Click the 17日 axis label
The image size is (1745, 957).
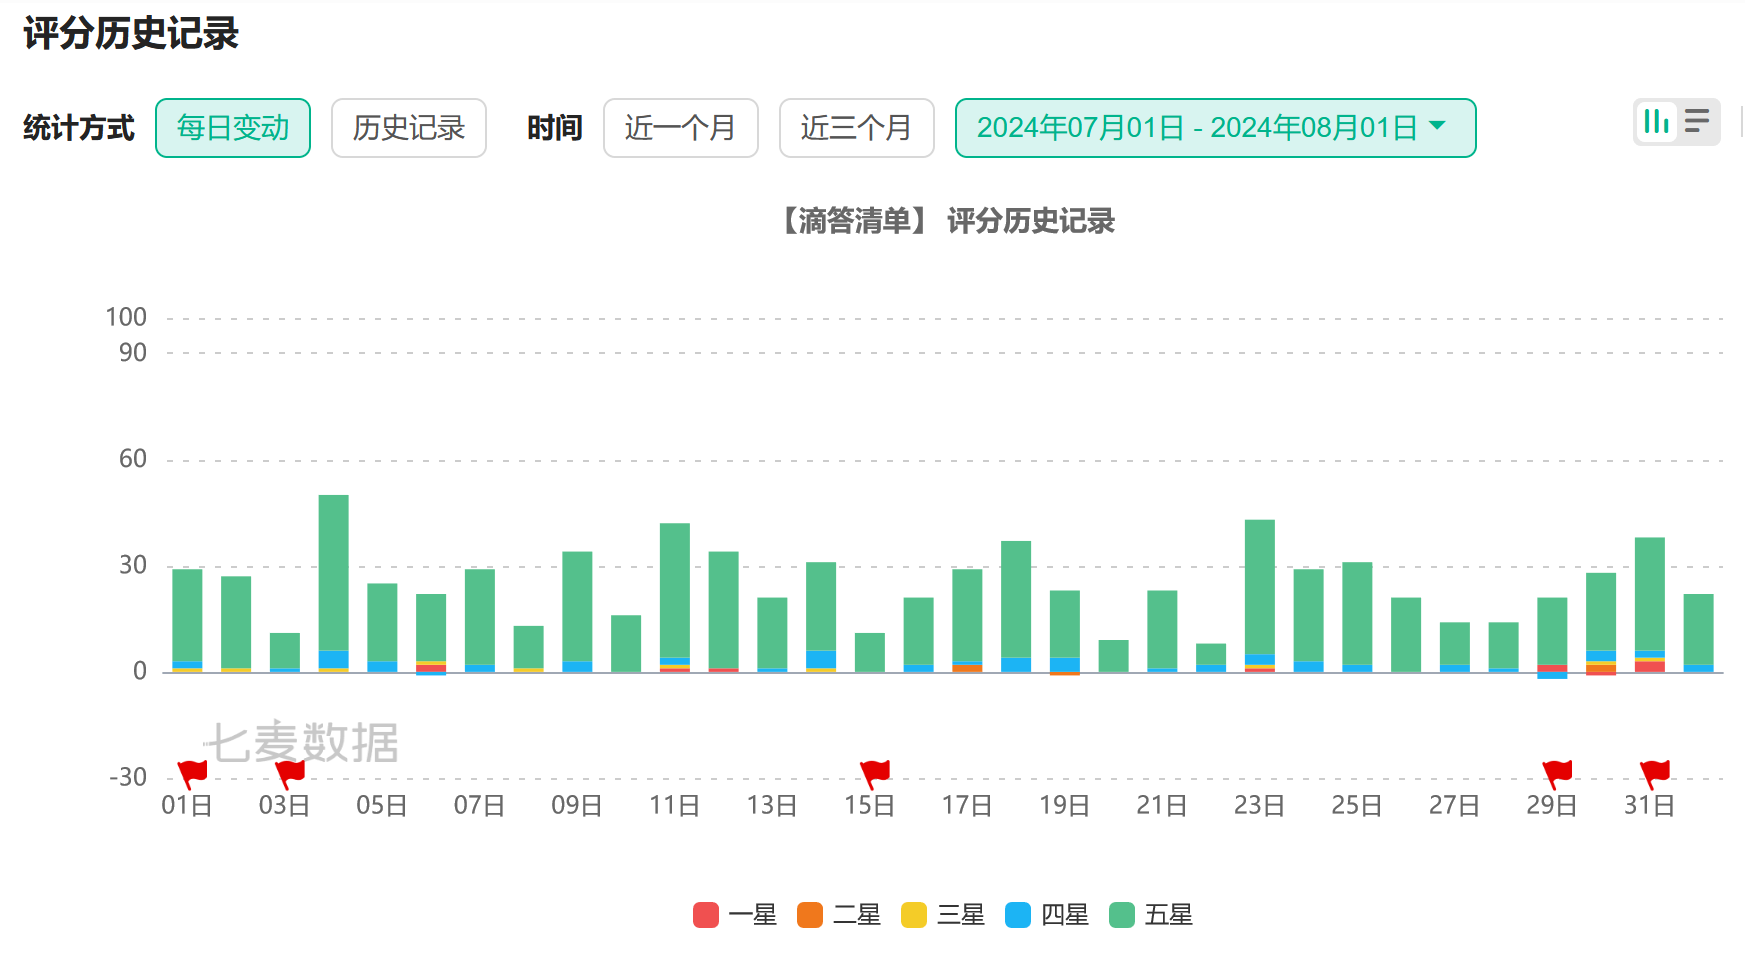tap(967, 805)
